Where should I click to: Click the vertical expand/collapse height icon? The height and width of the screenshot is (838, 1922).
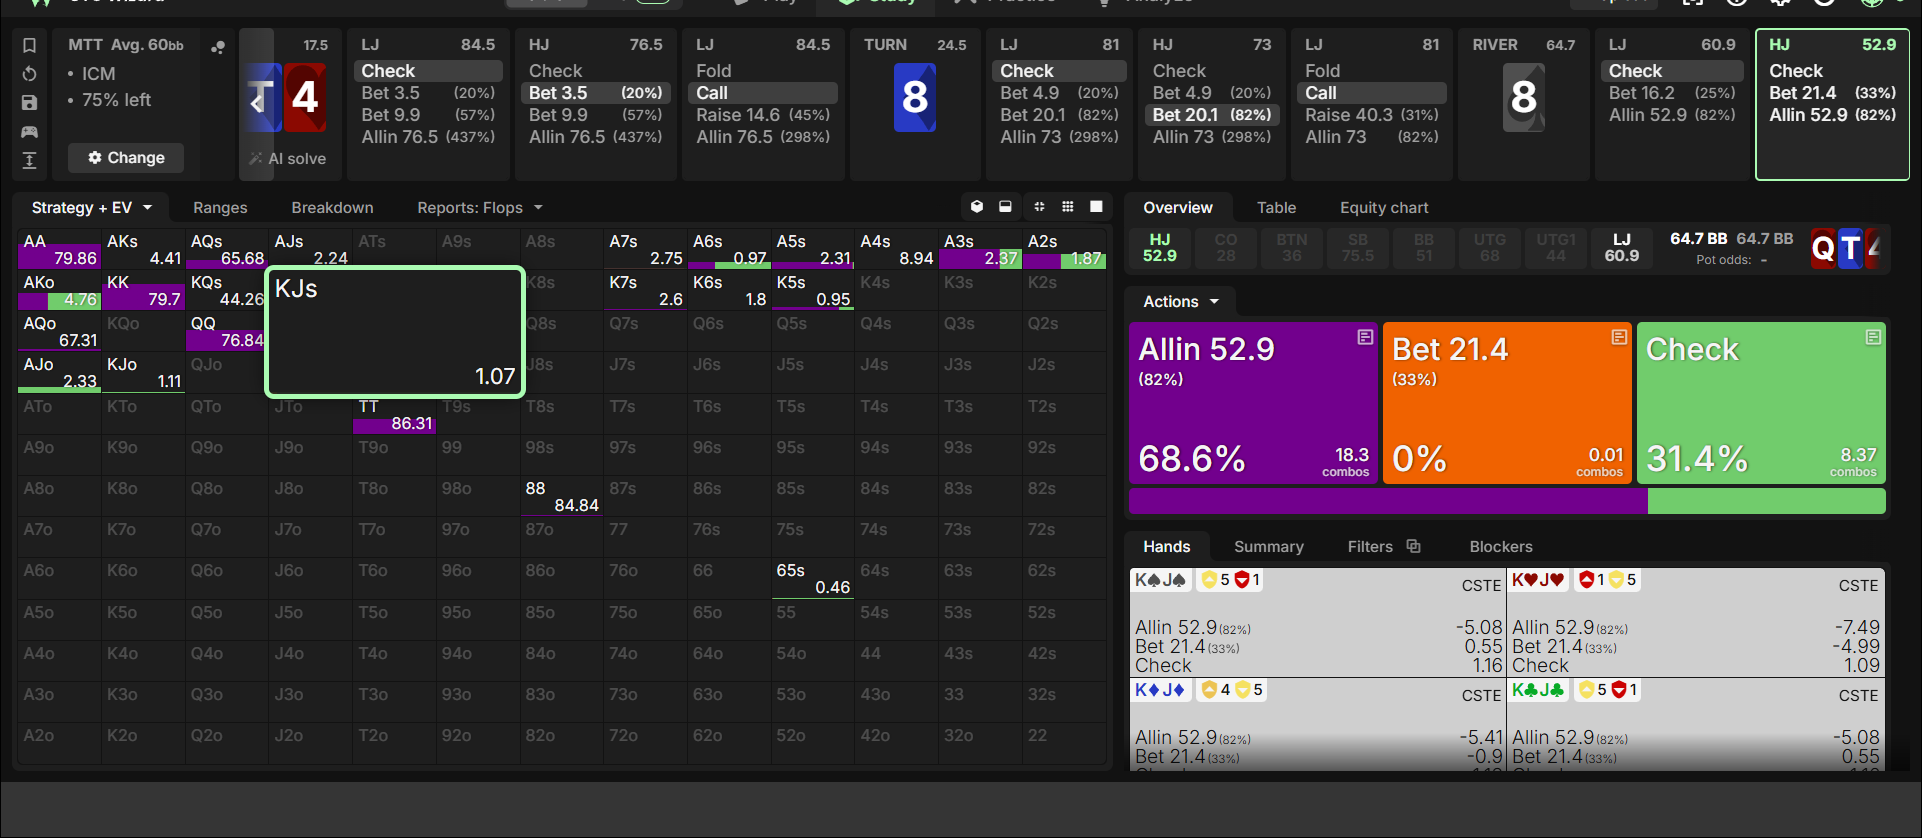point(29,160)
